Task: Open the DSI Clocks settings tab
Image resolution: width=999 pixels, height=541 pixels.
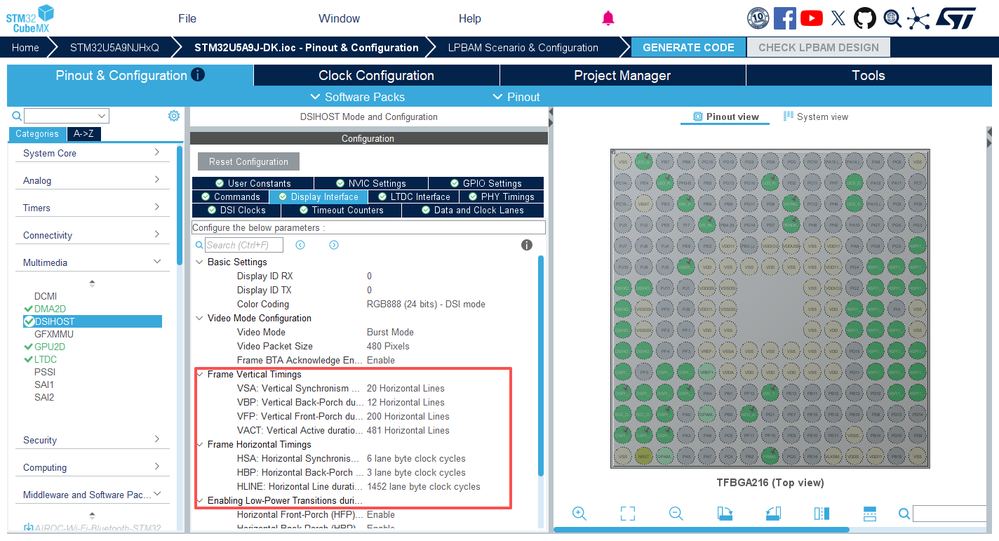Action: 236,210
